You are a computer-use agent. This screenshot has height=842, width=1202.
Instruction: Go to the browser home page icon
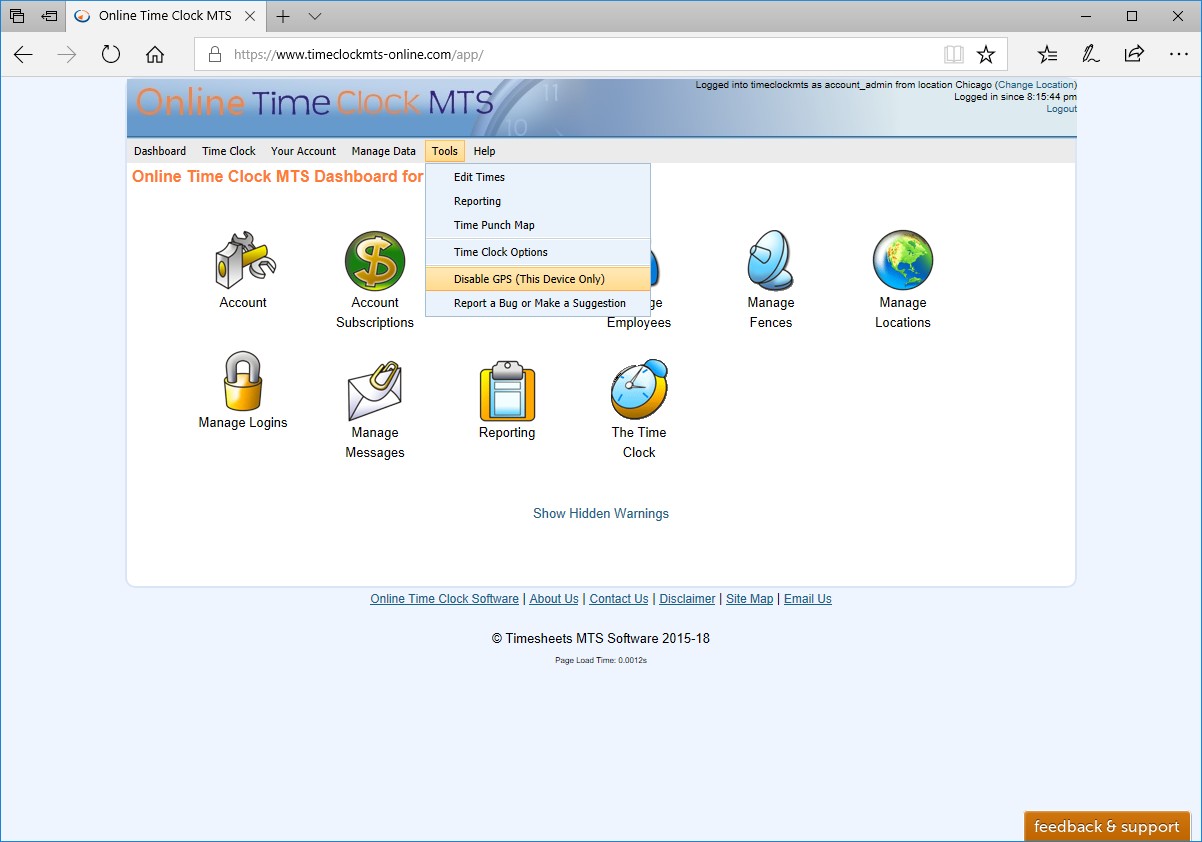pos(155,54)
